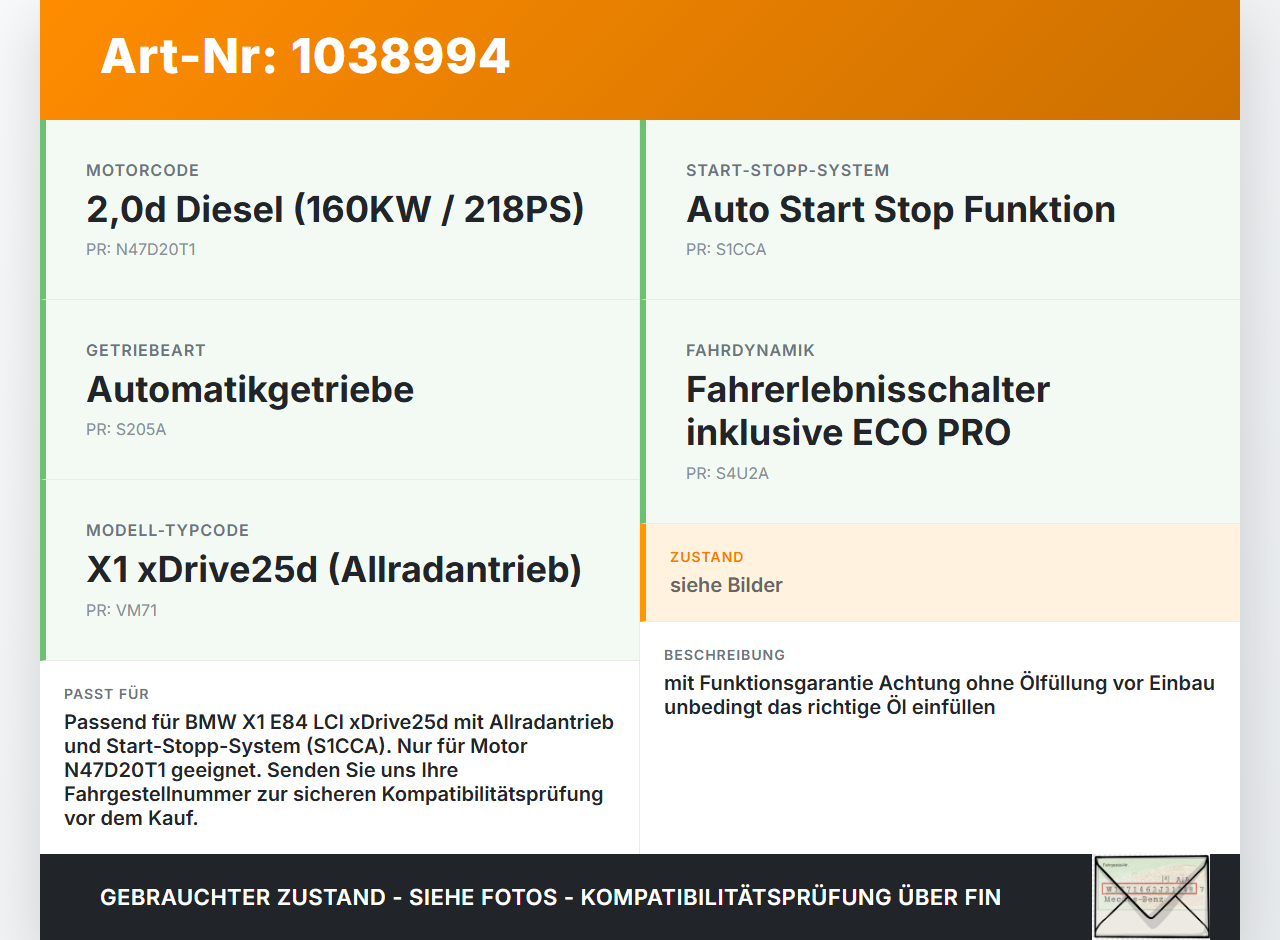Click the START-STOPP-SYSTEM label

[x=788, y=170]
